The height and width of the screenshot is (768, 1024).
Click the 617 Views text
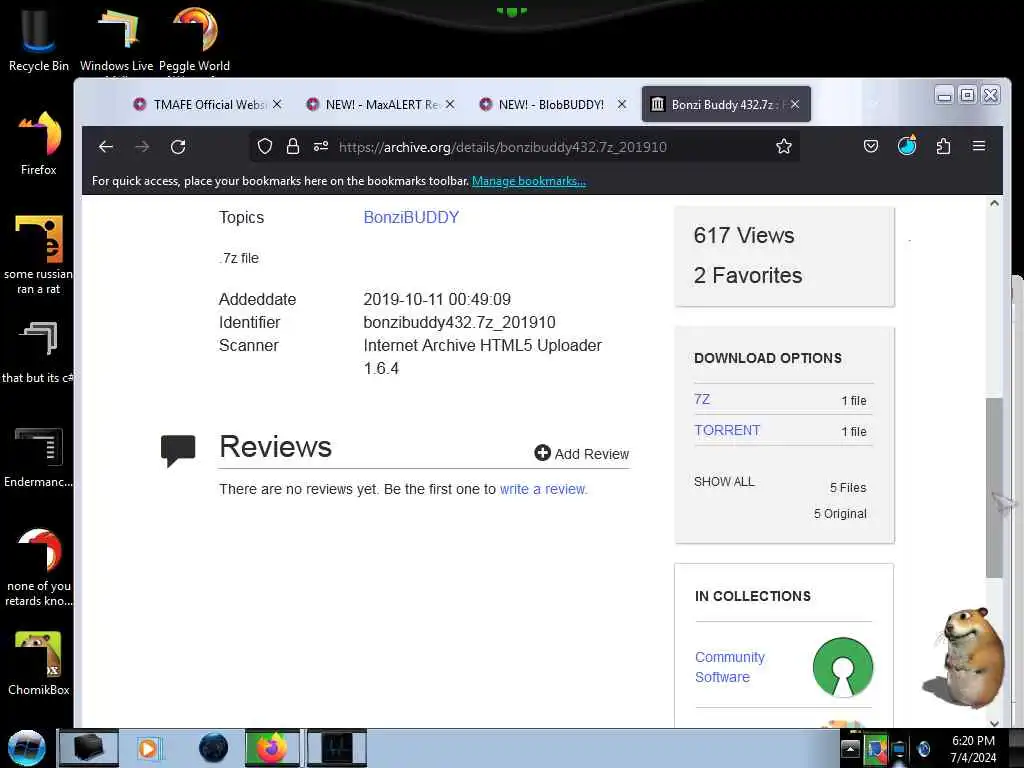(x=744, y=235)
